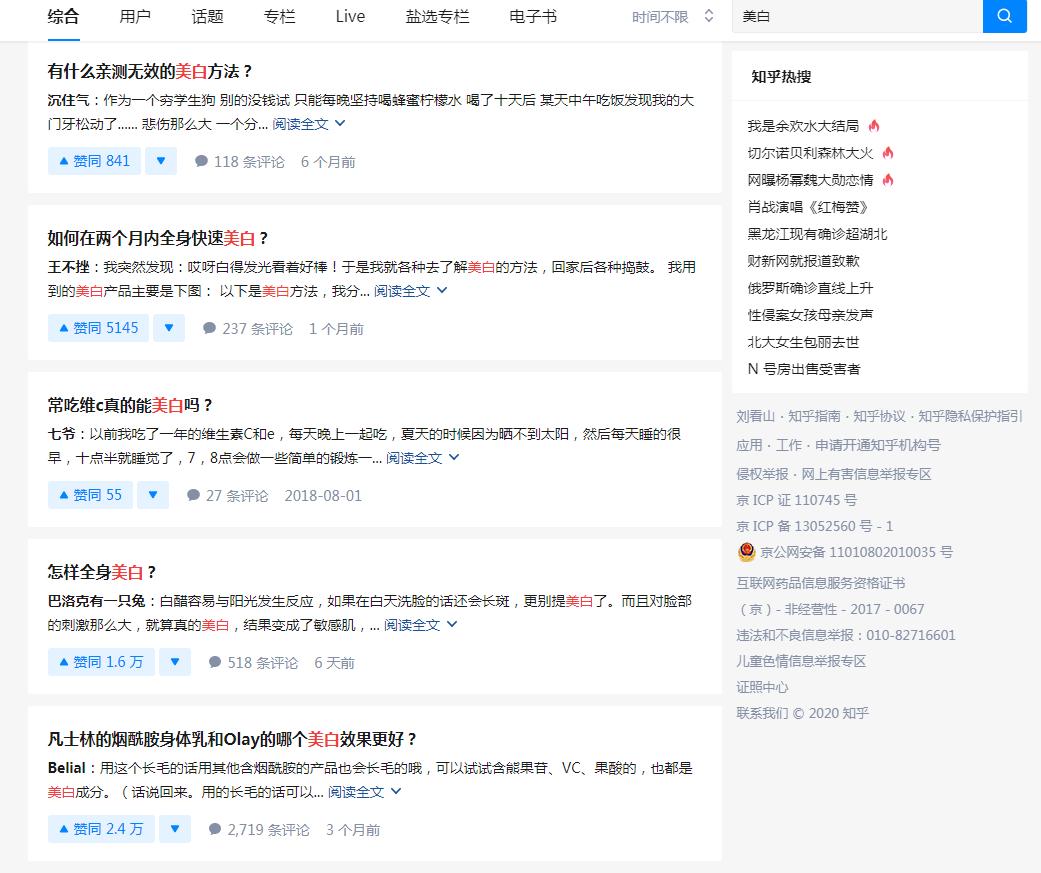Screen dimensions: 1041x873
Task: Click the blue search magnifying glass icon
Action: pos(1004,17)
